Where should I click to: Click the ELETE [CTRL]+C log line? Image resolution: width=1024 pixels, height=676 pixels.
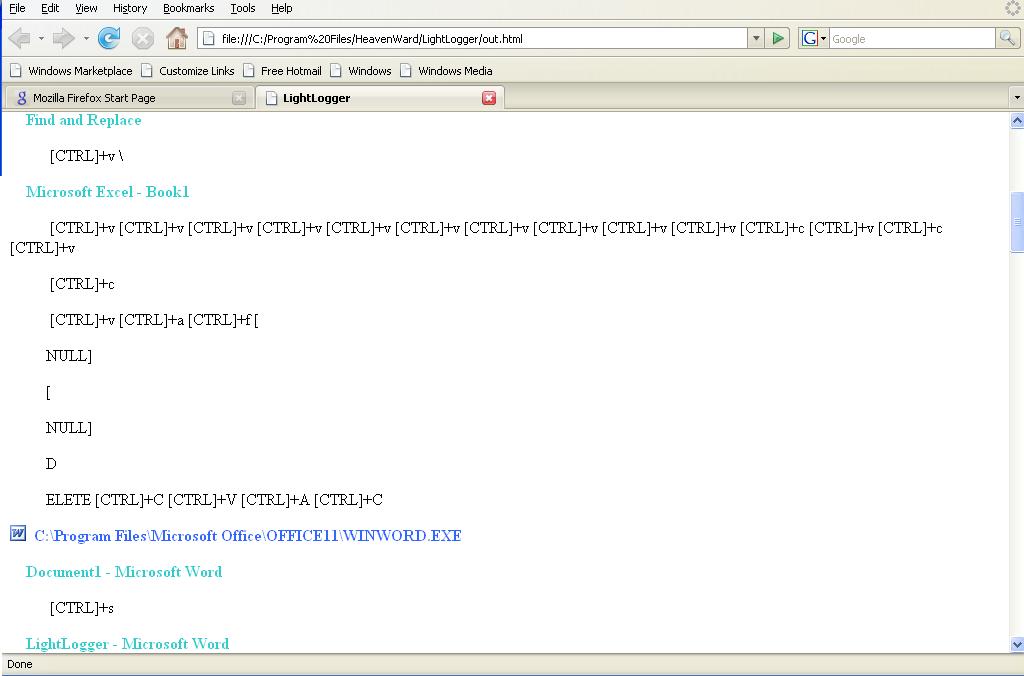click(214, 500)
